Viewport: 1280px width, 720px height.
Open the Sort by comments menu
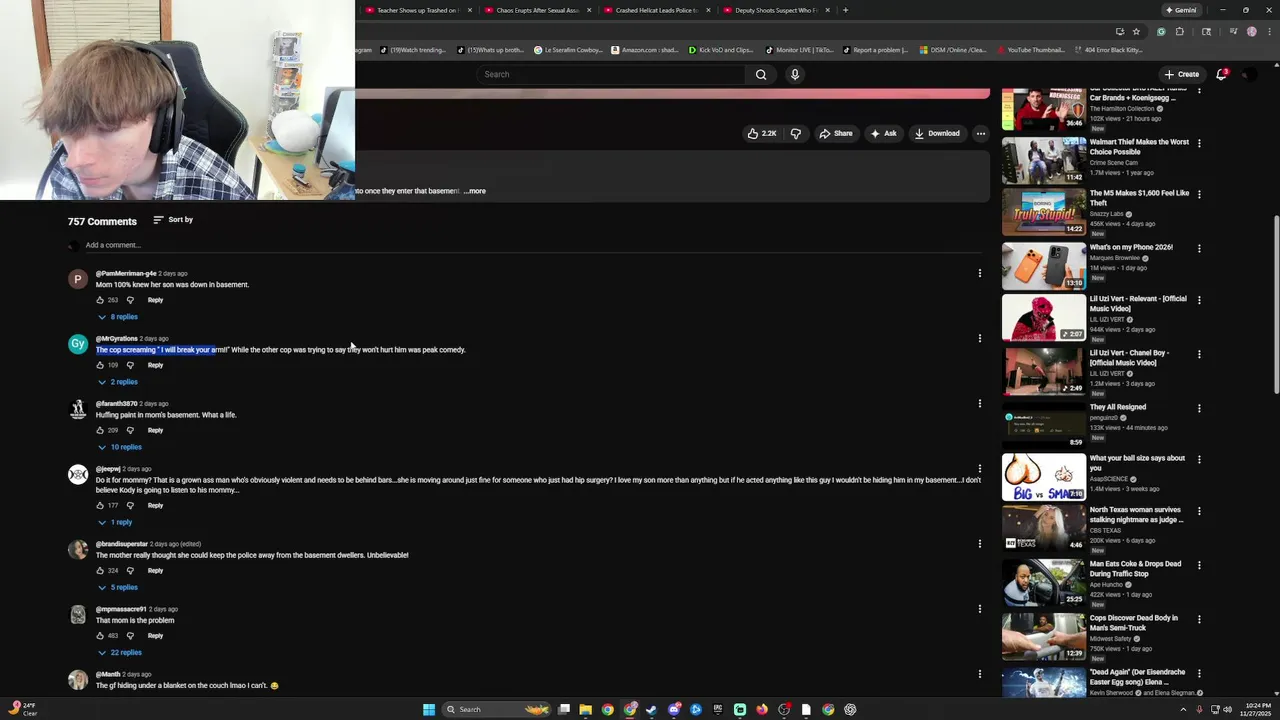point(173,220)
